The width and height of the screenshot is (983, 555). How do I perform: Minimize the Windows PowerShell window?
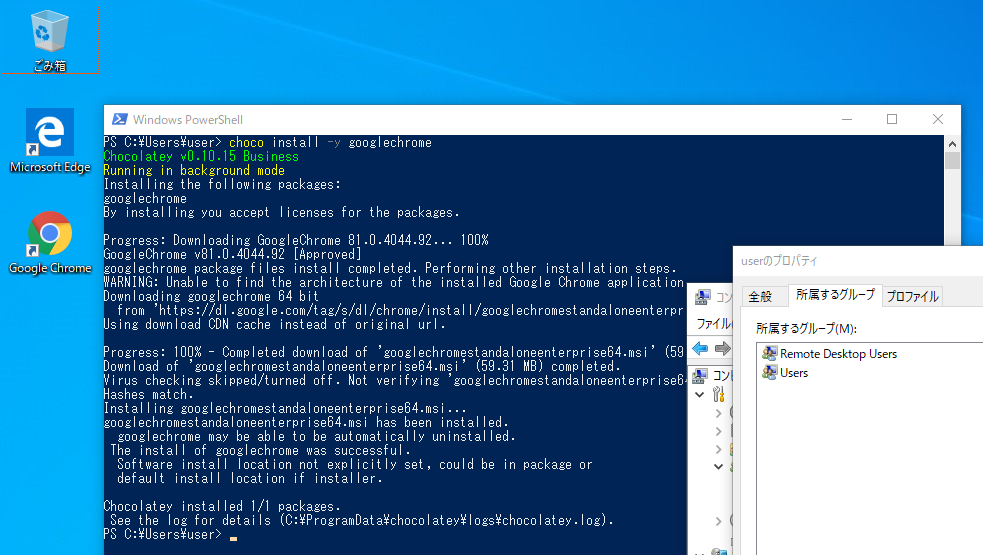point(847,119)
